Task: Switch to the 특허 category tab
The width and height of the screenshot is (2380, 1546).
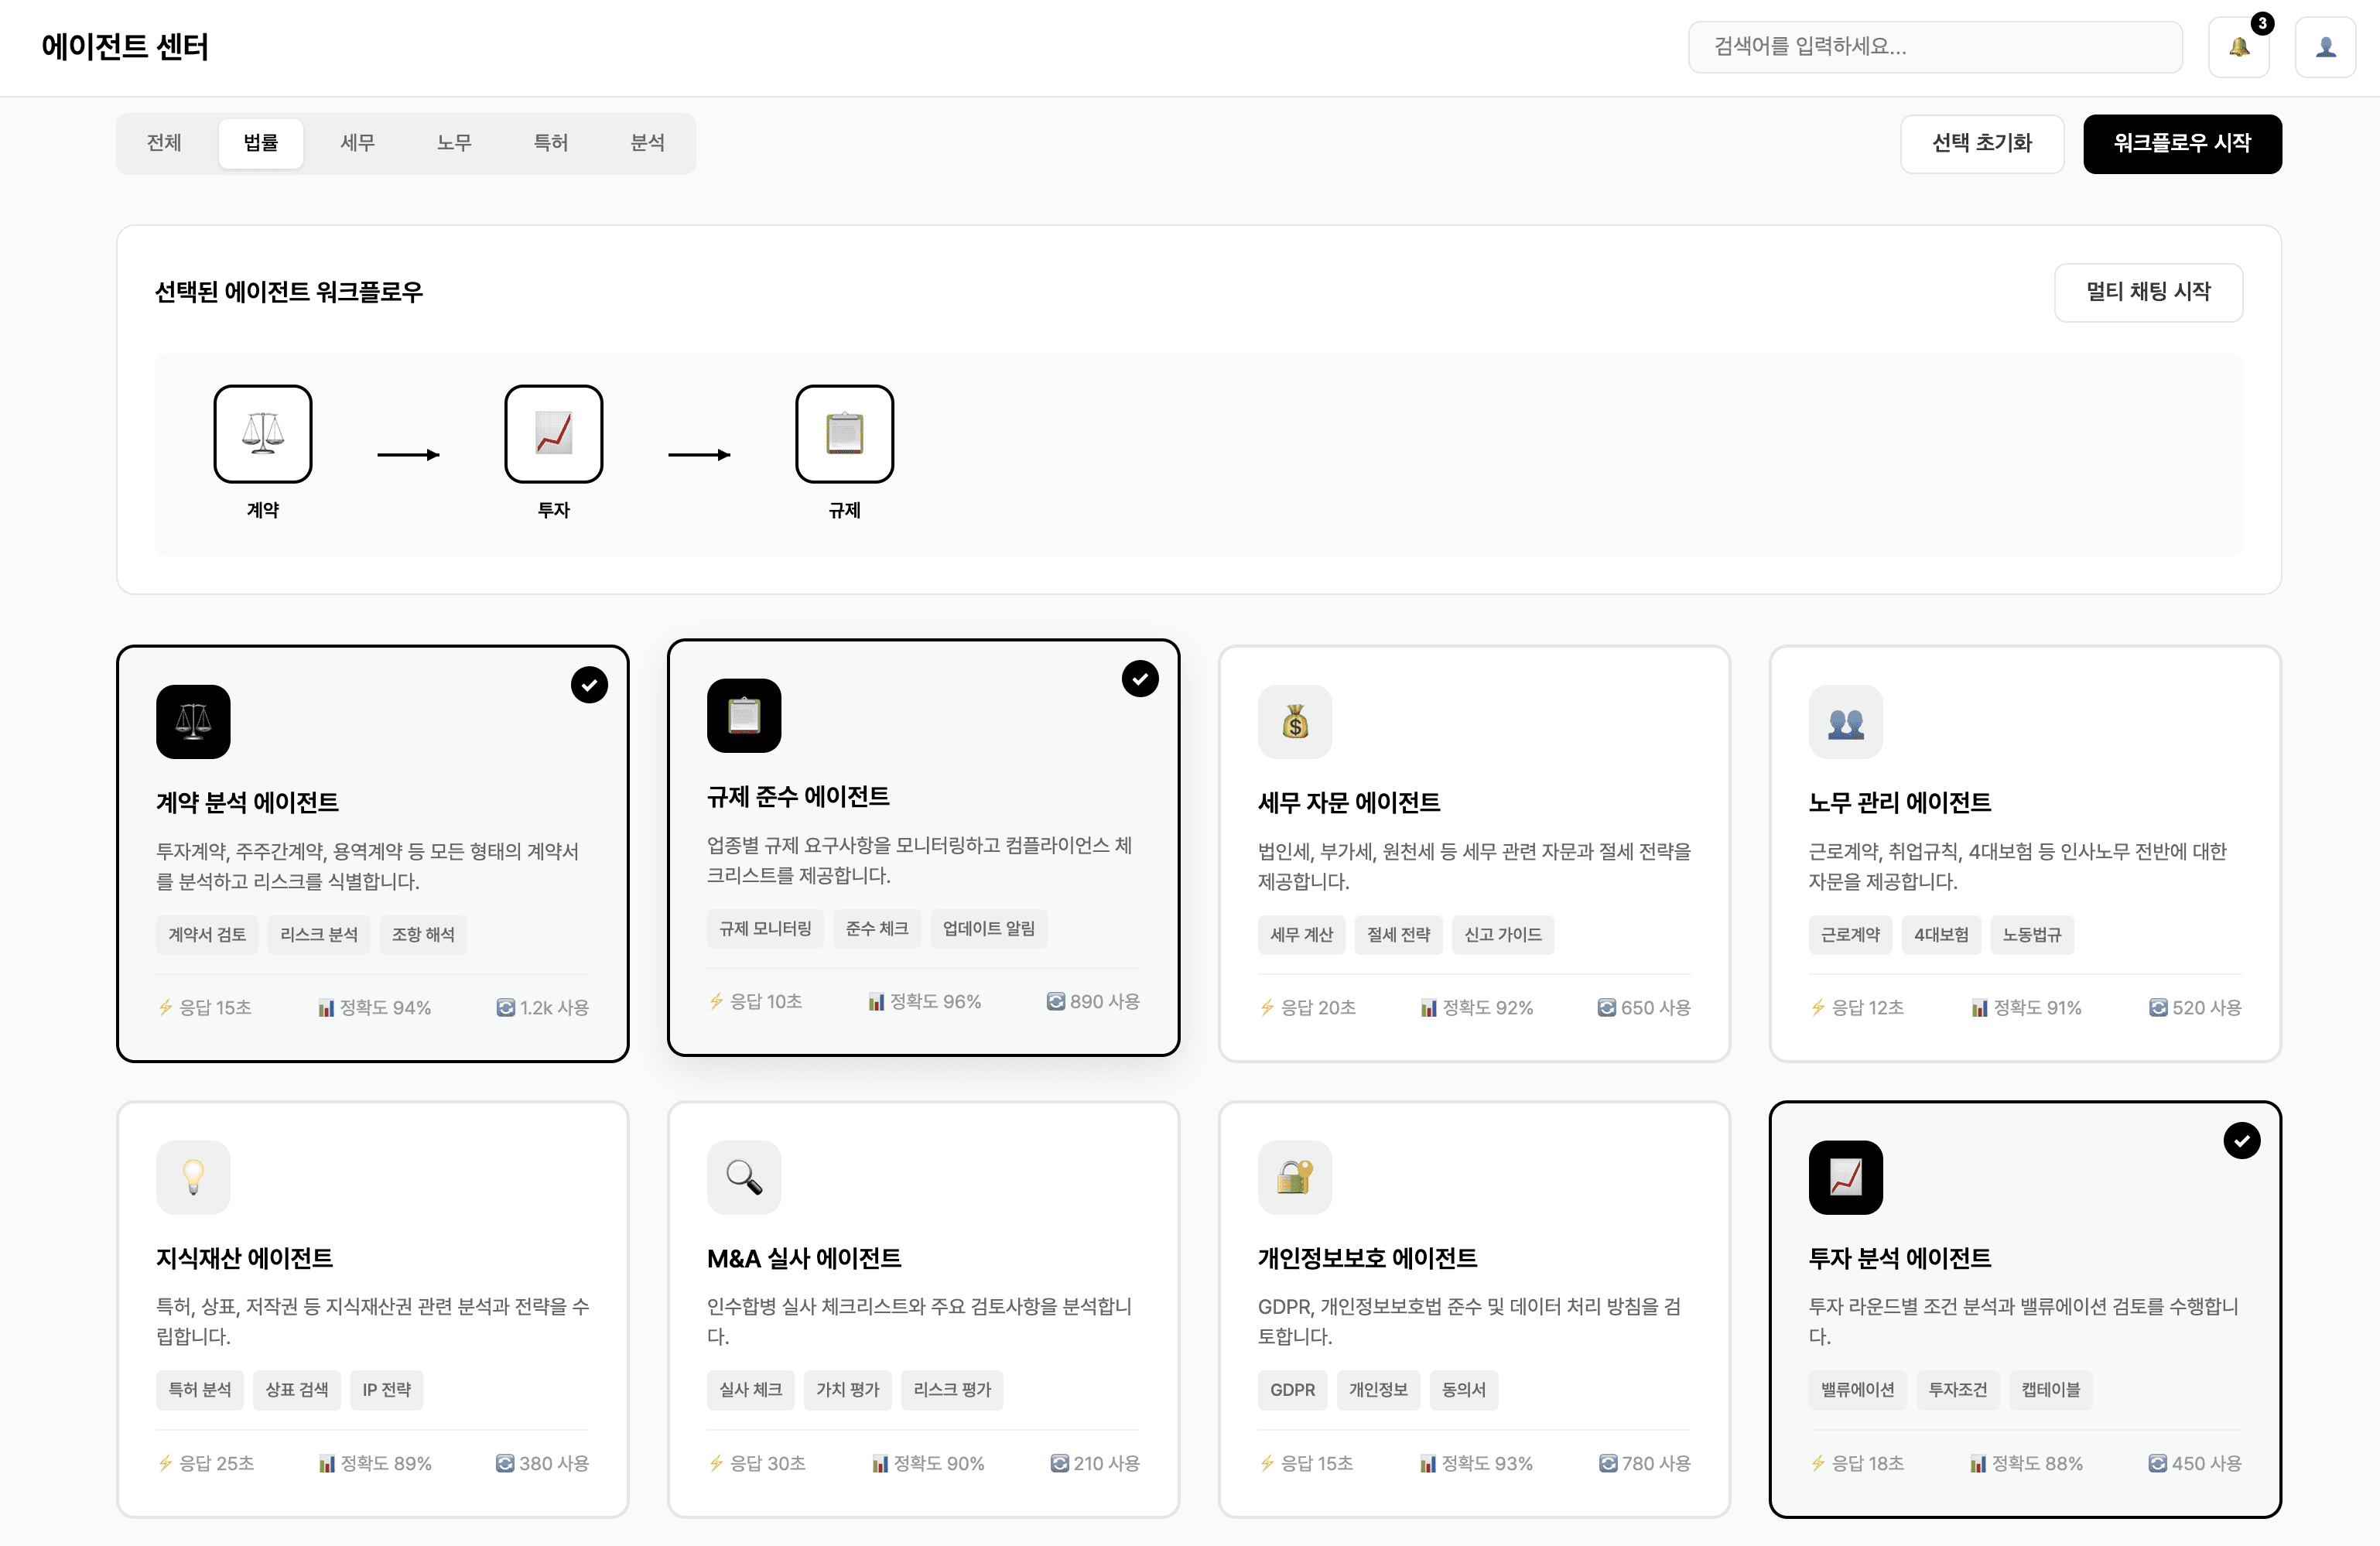Action: (550, 143)
